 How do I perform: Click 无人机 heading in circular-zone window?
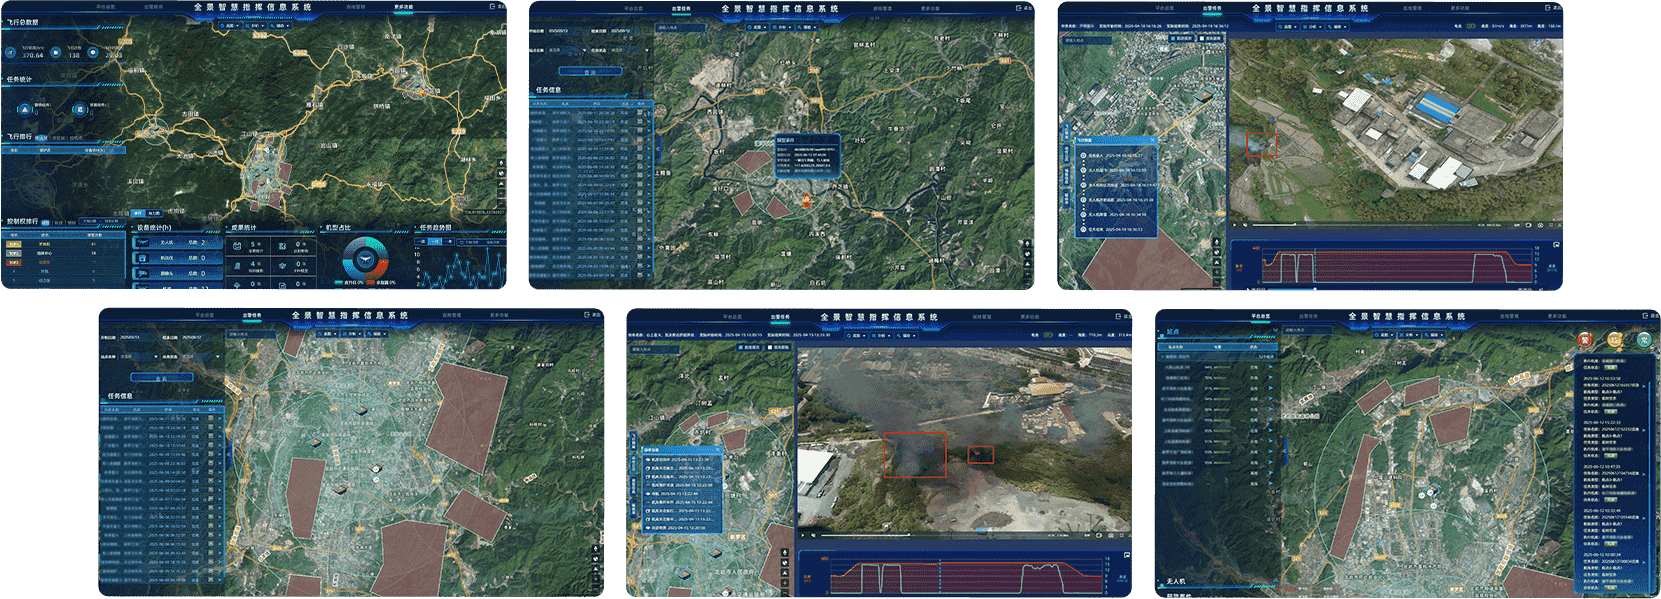1176,581
